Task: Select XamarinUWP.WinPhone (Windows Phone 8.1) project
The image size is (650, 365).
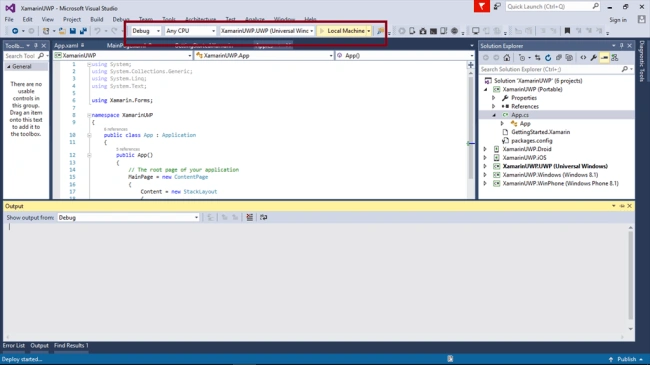Action: coord(560,183)
